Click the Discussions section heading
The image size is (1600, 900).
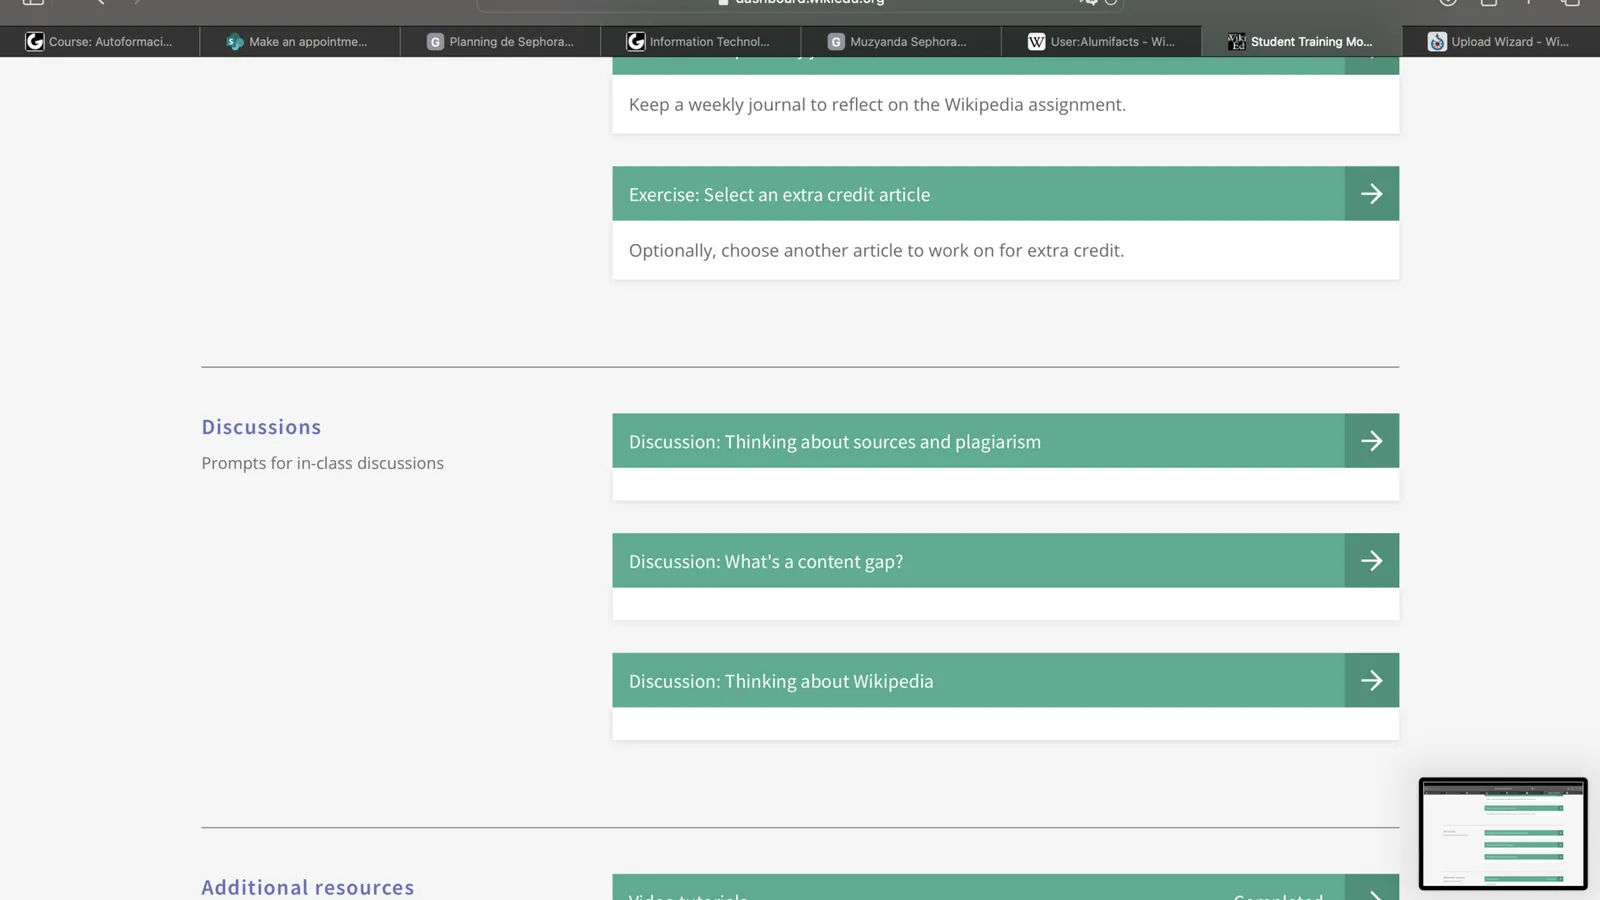point(261,427)
